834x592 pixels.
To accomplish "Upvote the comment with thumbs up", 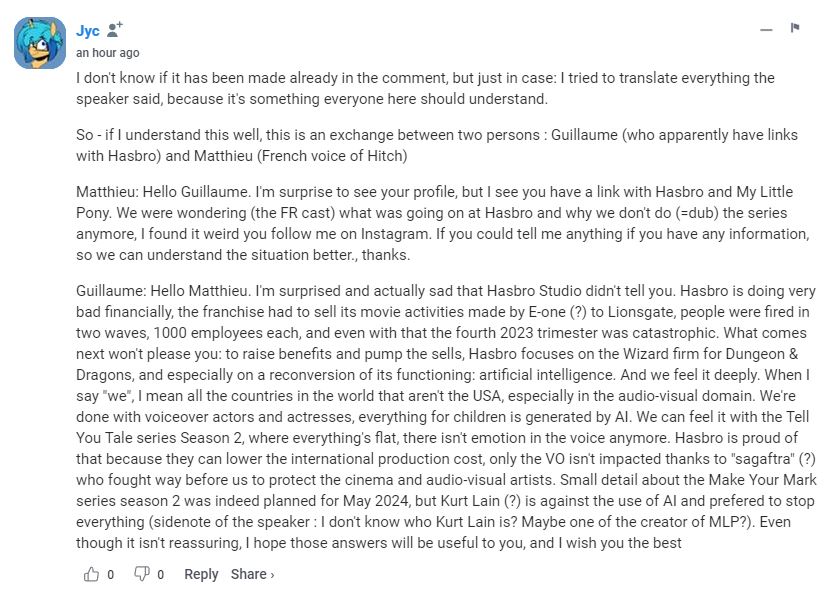I will click(92, 574).
